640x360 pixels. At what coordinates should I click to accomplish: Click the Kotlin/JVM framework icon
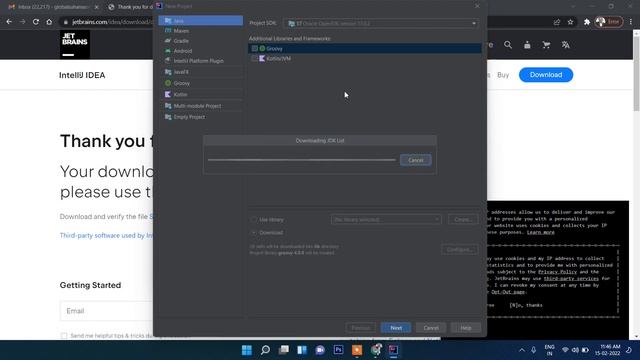(x=262, y=58)
